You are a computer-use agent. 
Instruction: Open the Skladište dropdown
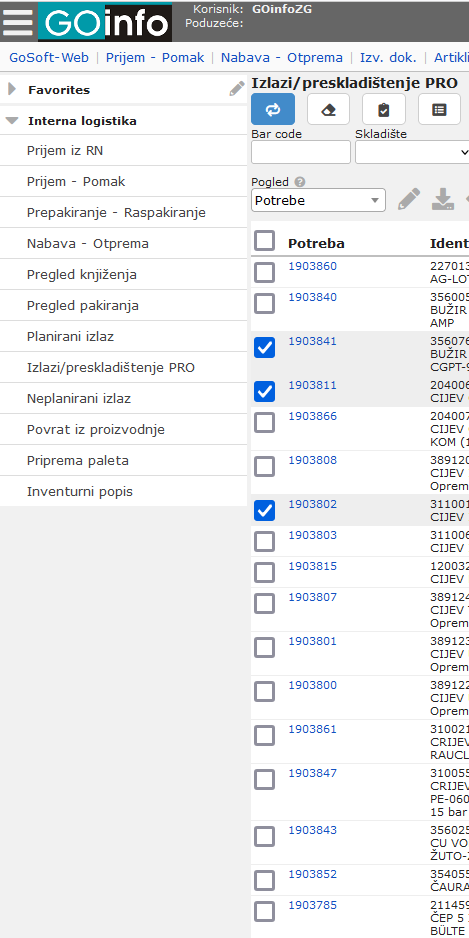(412, 152)
